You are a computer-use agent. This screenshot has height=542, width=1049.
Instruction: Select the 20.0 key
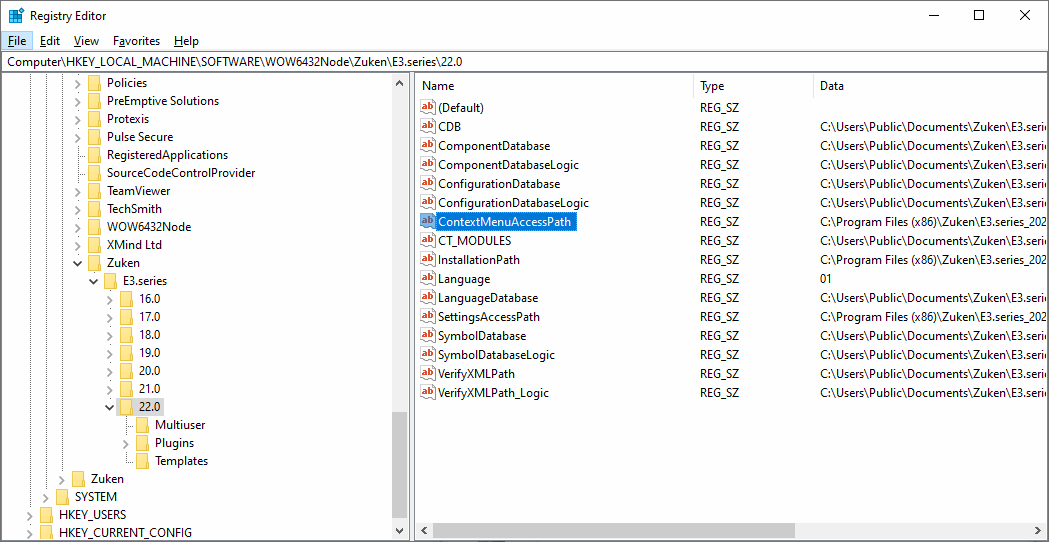click(150, 371)
